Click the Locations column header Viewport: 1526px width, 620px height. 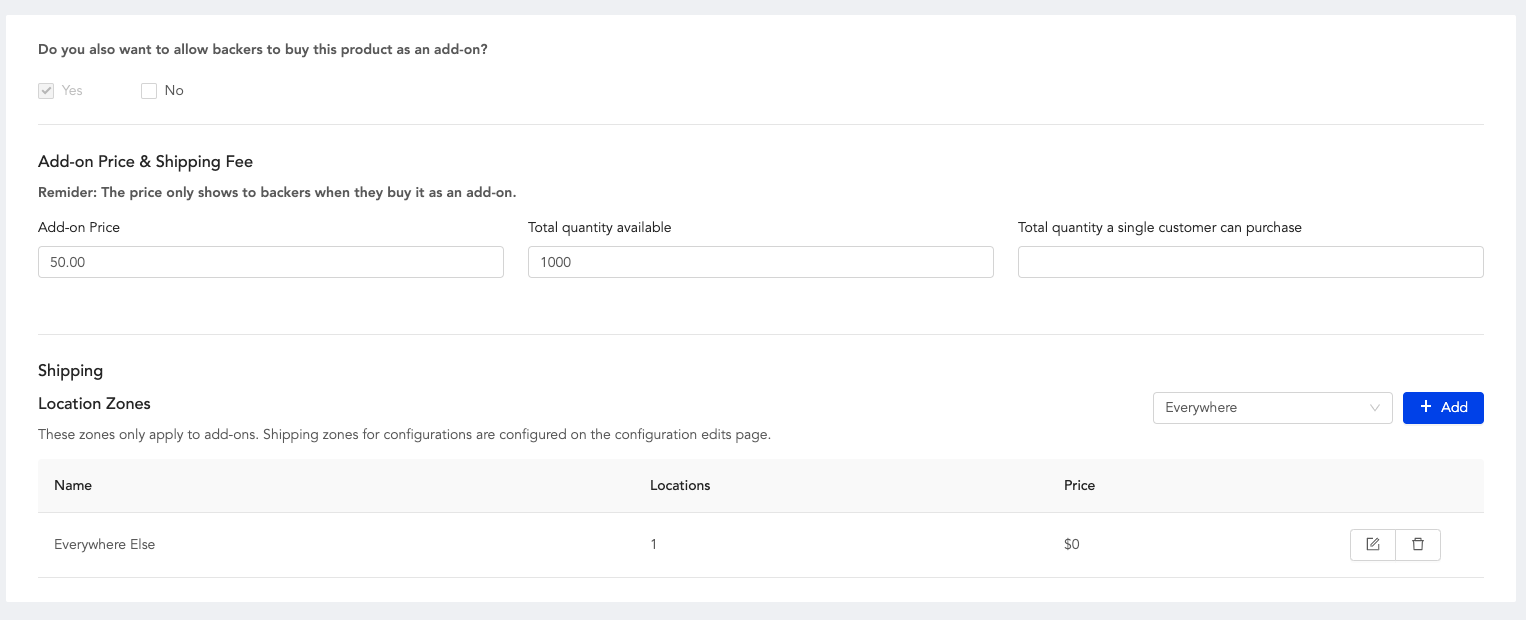(x=680, y=486)
